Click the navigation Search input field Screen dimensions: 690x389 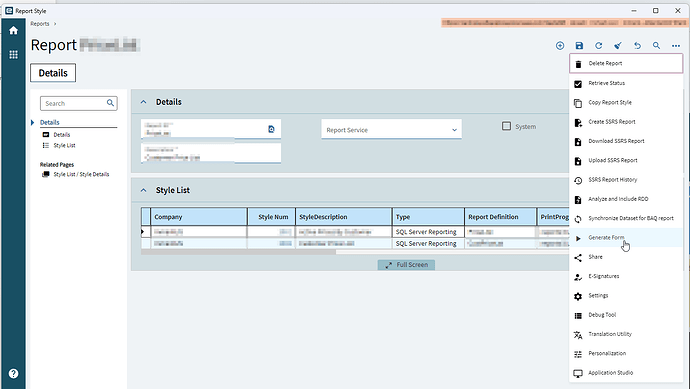78,103
